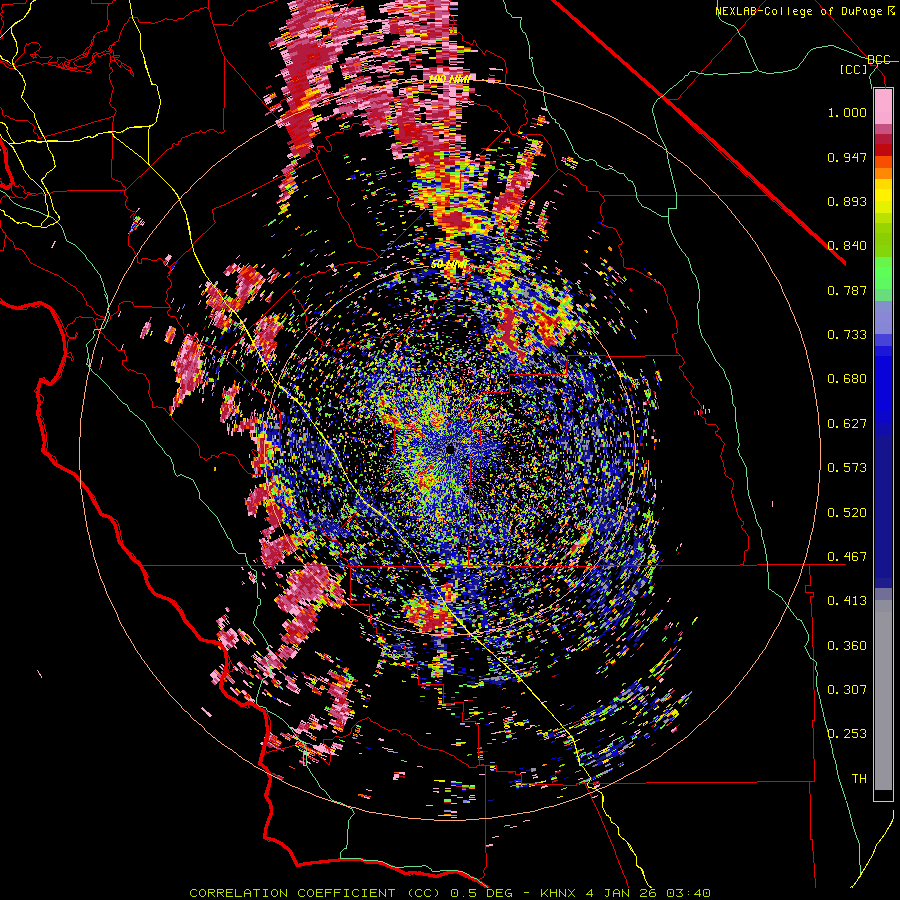Image resolution: width=900 pixels, height=900 pixels.
Task: Click the 0.467 scale value
Action: (x=847, y=557)
